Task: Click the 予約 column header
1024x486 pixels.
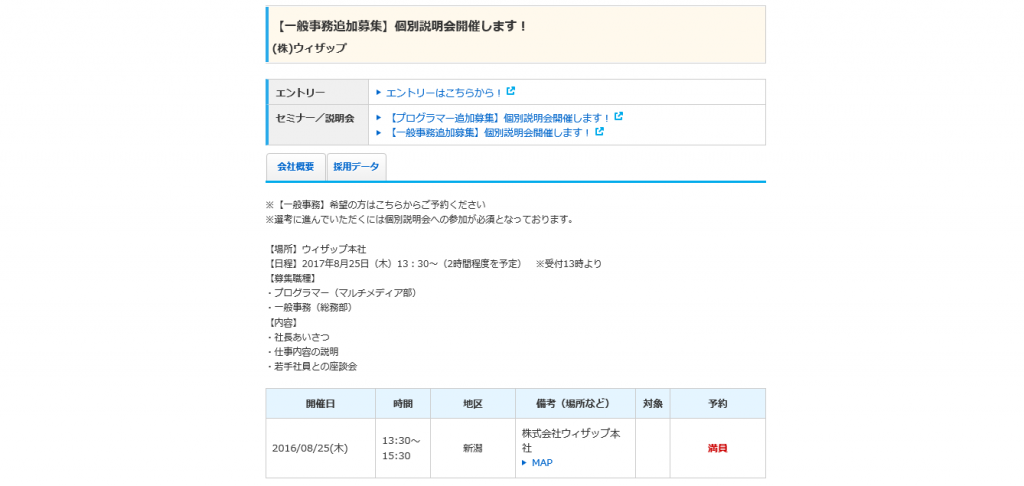Action: point(718,404)
